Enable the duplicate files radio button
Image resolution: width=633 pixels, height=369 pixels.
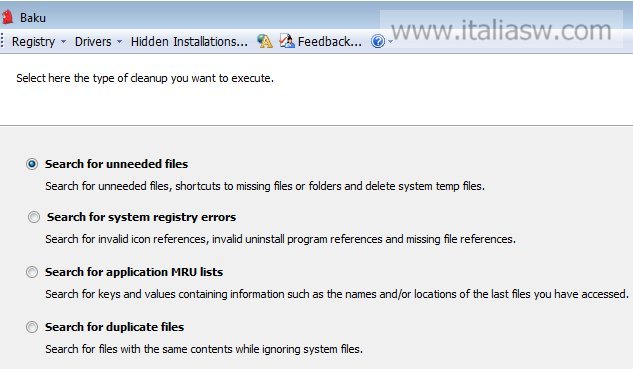32,327
